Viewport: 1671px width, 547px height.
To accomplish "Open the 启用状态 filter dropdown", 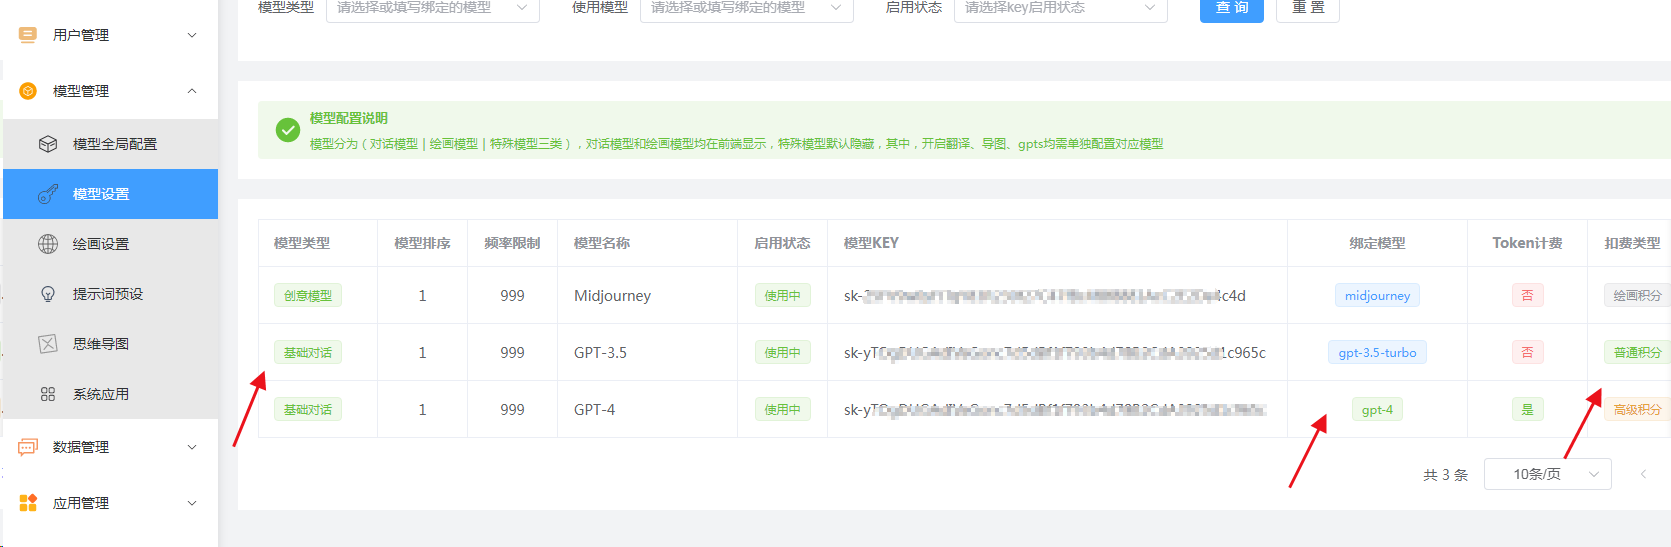I will pyautogui.click(x=1061, y=8).
